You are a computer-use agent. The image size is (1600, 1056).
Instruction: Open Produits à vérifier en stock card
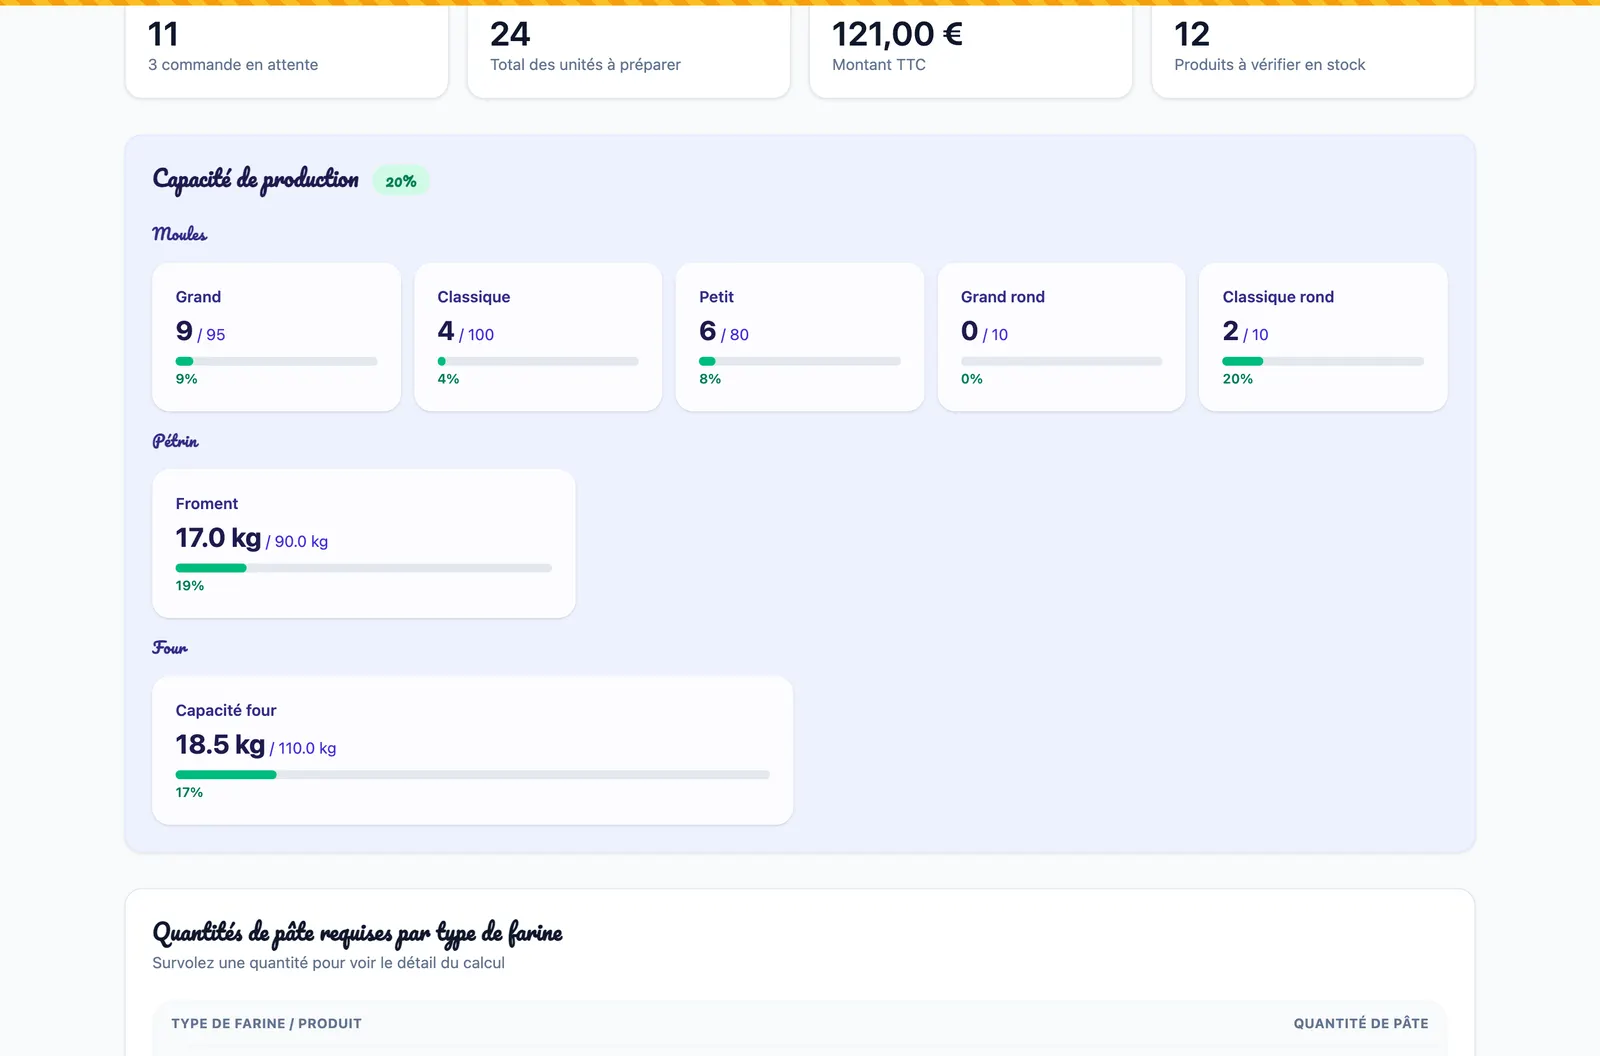click(1313, 50)
